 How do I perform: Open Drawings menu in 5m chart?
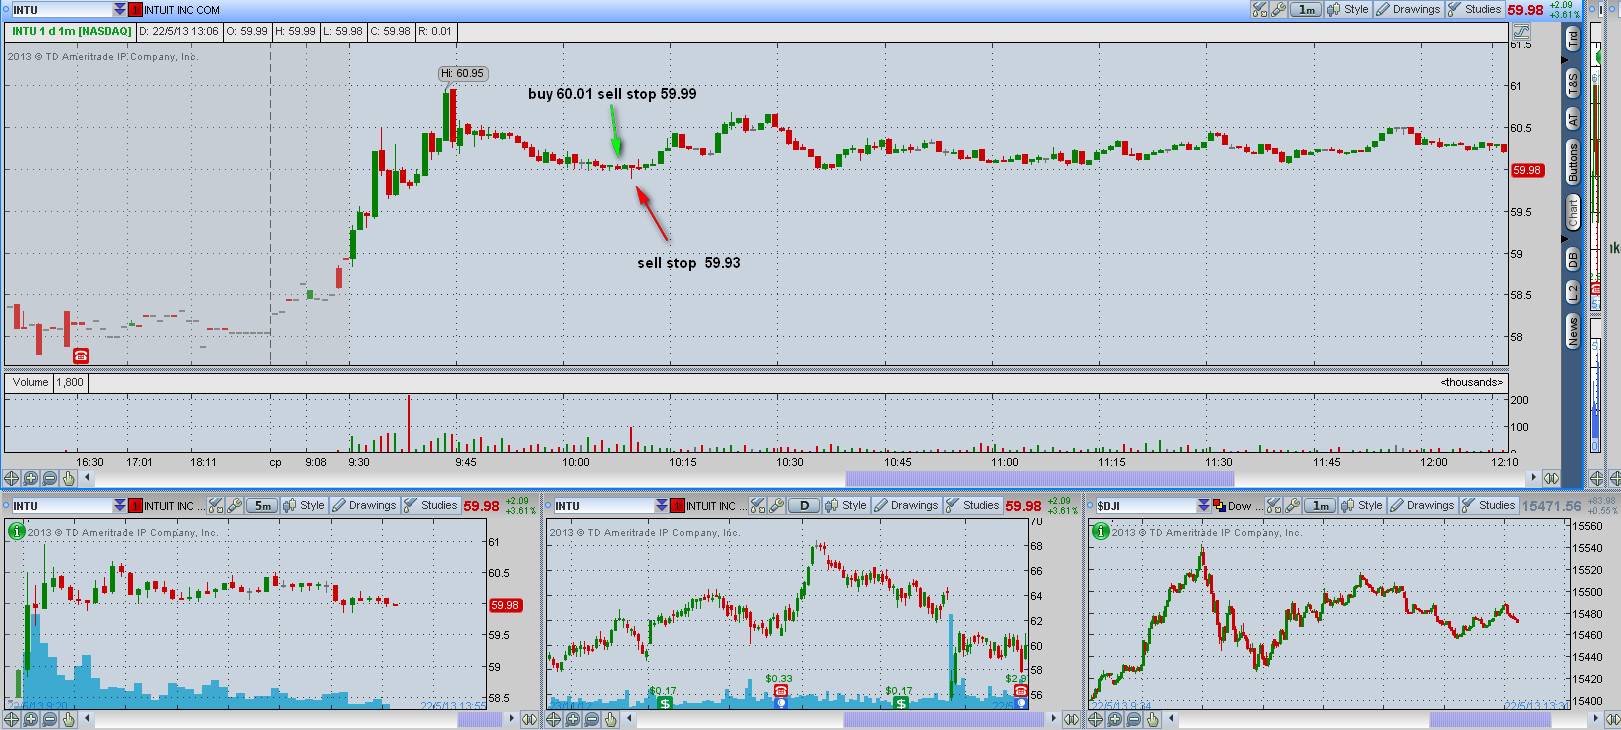click(x=364, y=506)
